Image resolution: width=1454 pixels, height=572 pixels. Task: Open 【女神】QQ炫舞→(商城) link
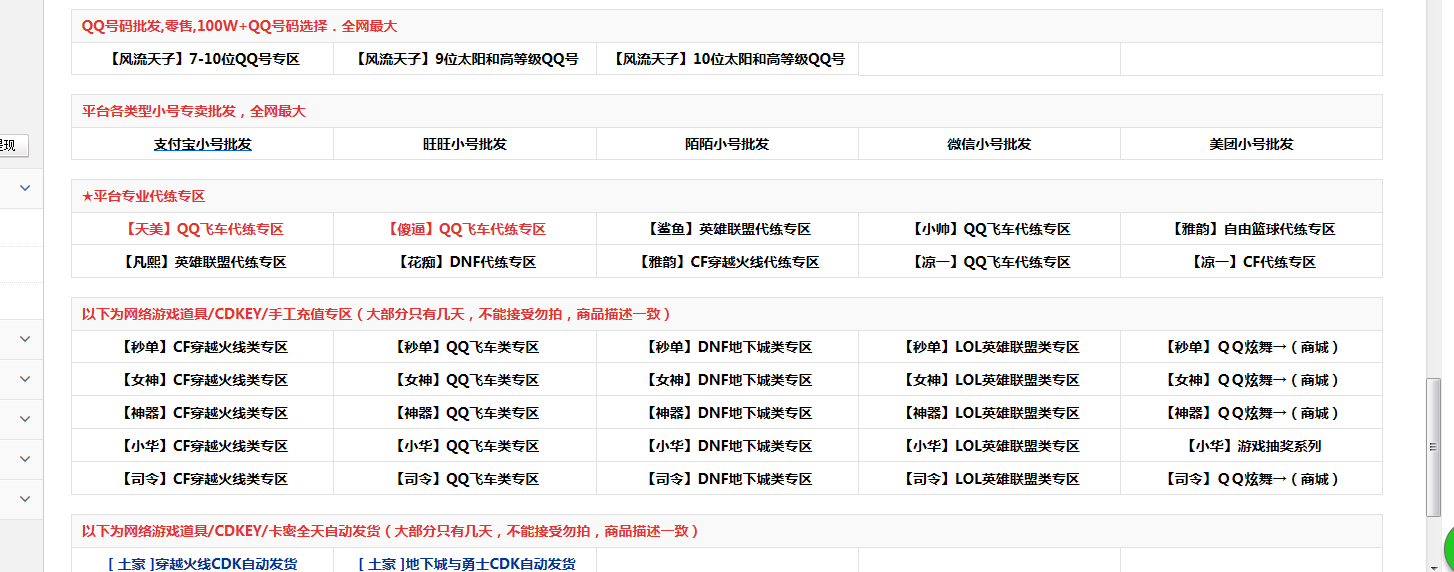tap(1251, 380)
